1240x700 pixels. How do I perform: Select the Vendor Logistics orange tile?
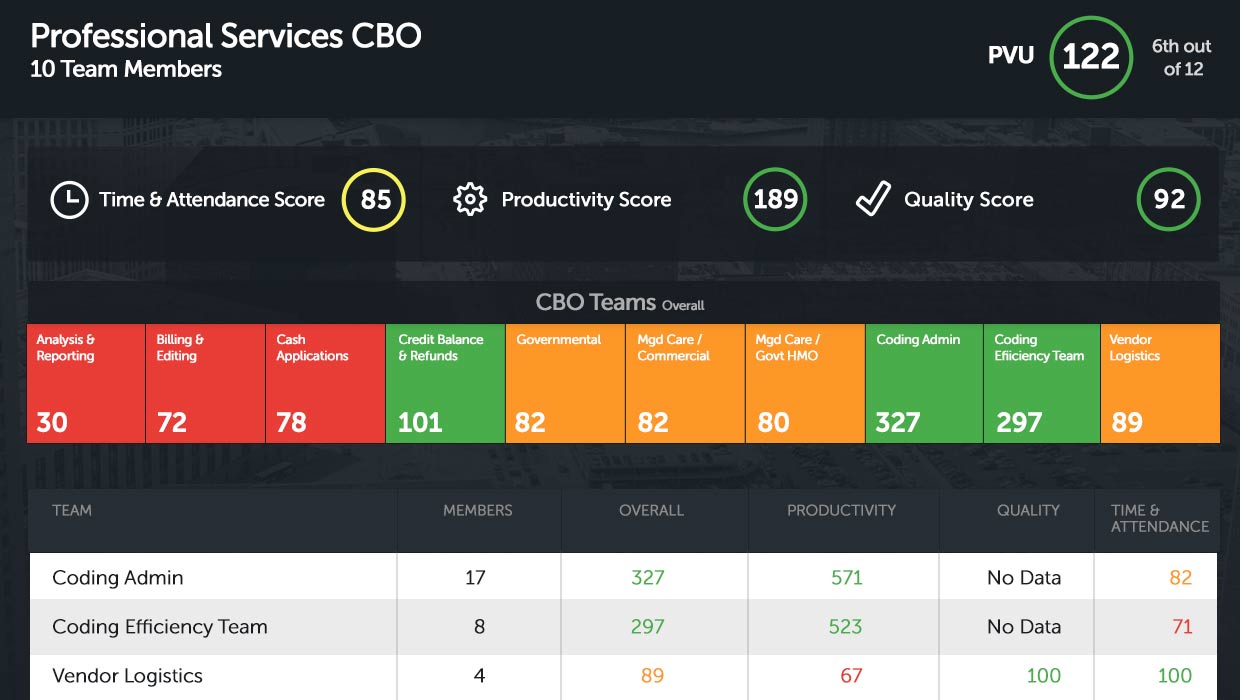tap(1160, 383)
